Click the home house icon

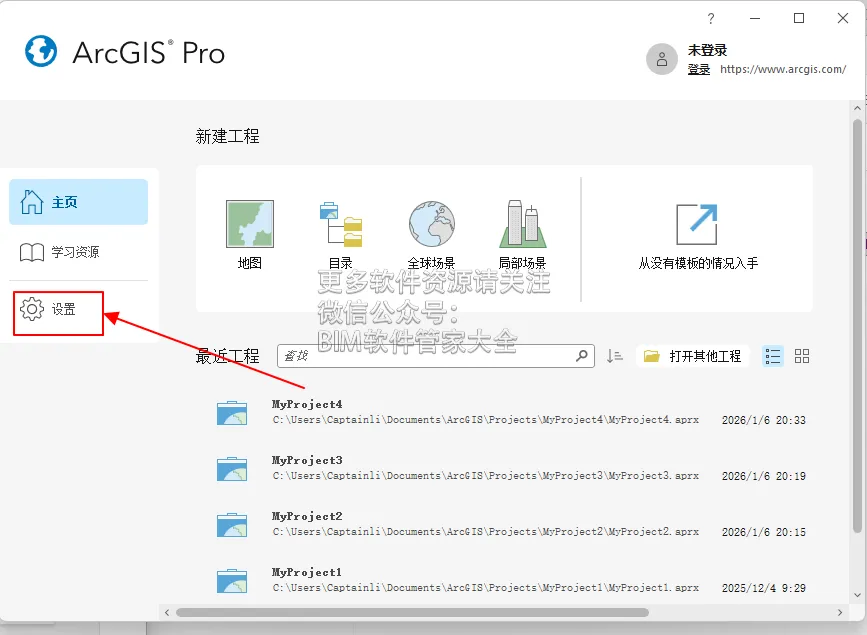[32, 202]
